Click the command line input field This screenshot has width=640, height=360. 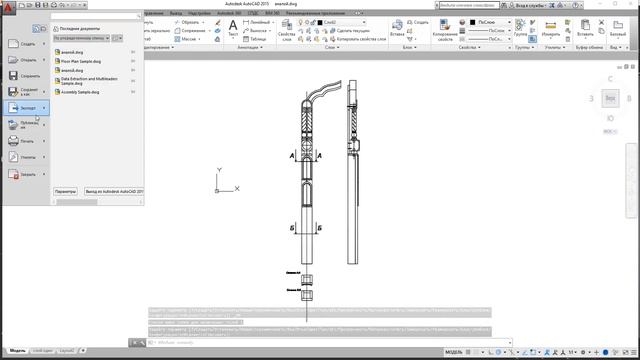[329, 342]
